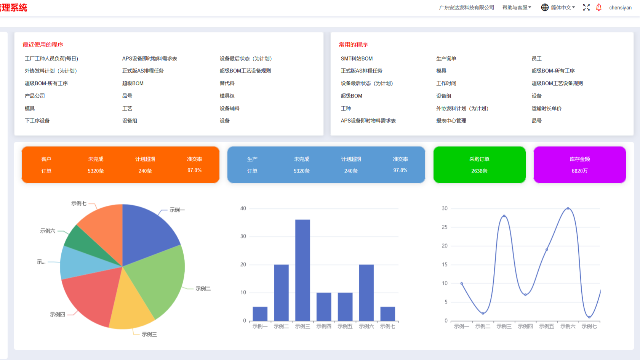
Task: Click the 示例二 bar in bar chart
Action: (281, 293)
